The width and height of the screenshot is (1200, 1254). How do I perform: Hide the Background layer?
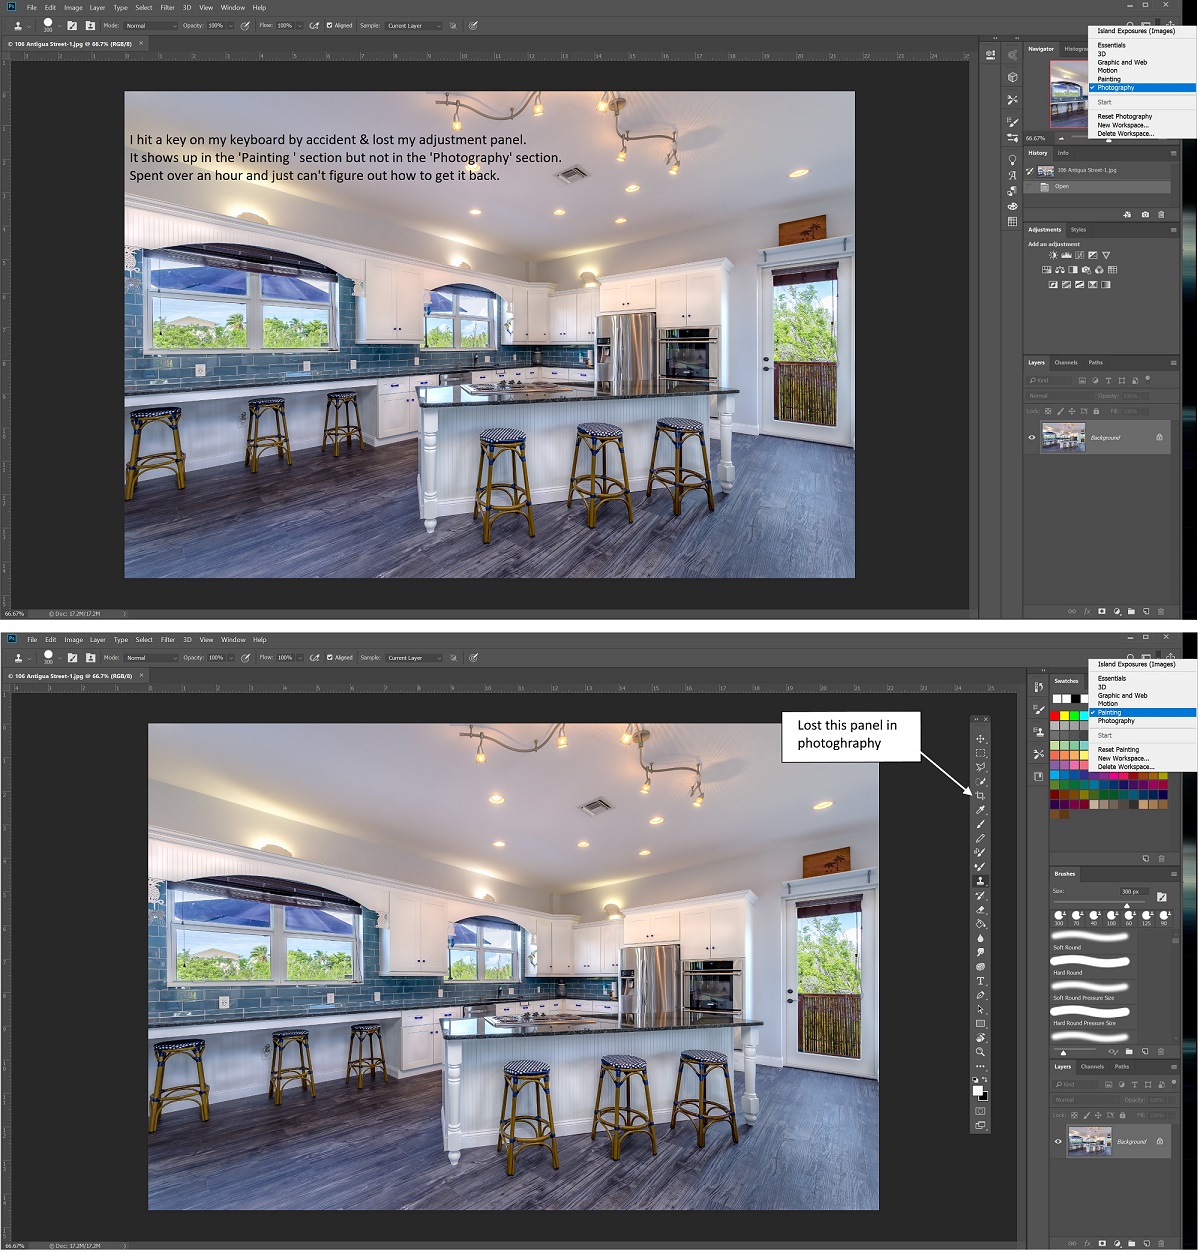[1058, 1141]
